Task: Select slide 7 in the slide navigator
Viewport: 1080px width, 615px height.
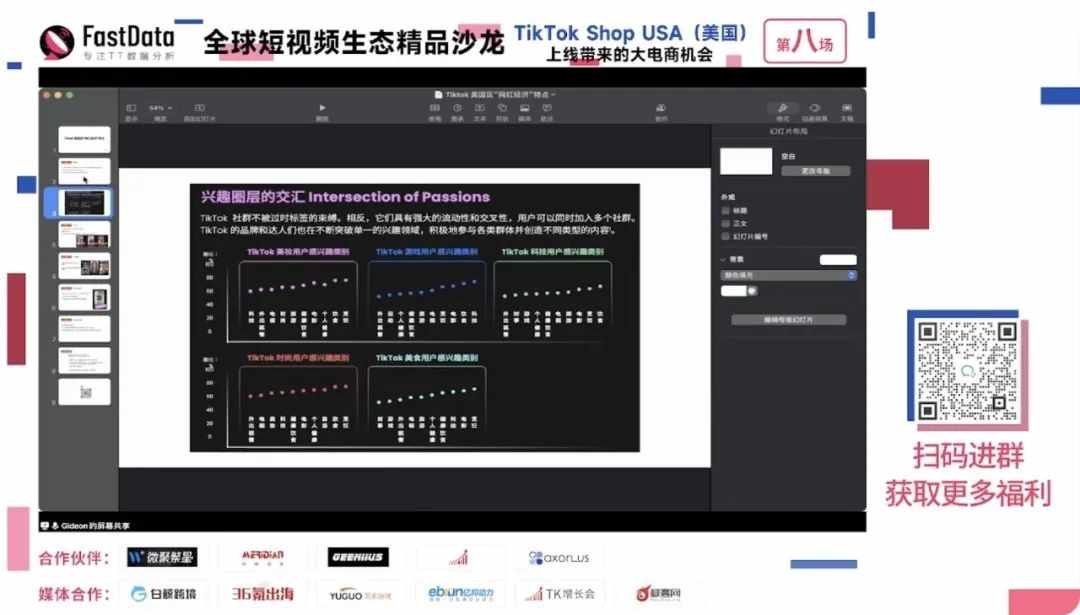Action: (x=84, y=329)
